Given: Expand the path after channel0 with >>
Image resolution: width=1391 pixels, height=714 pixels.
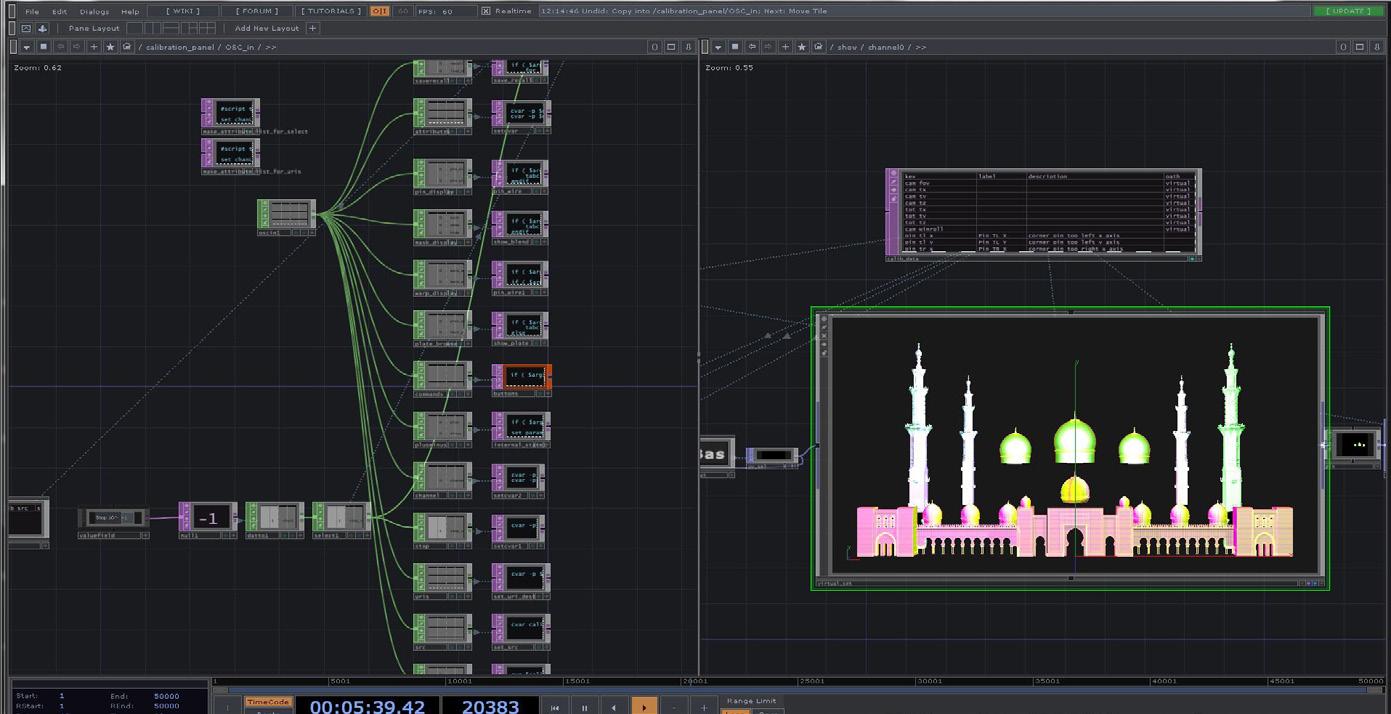Looking at the screenshot, I should coord(920,47).
